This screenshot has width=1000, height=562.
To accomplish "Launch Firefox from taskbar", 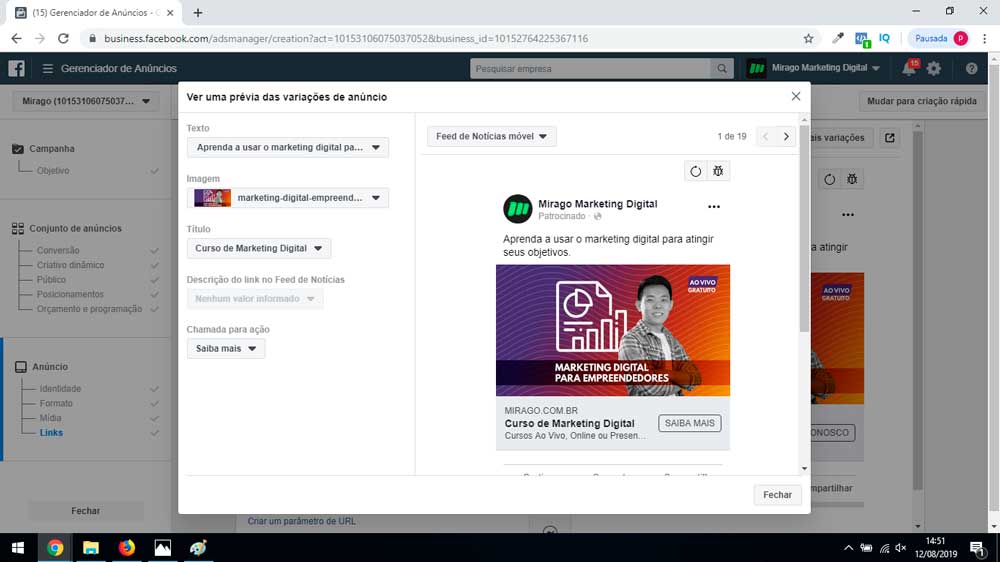I will point(126,548).
